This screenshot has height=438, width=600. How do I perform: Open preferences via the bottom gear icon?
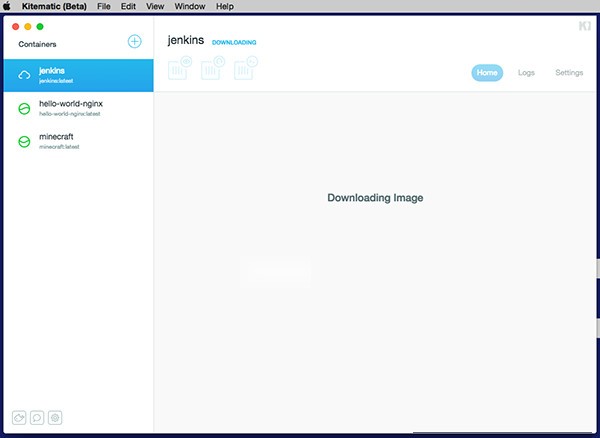tap(56, 417)
